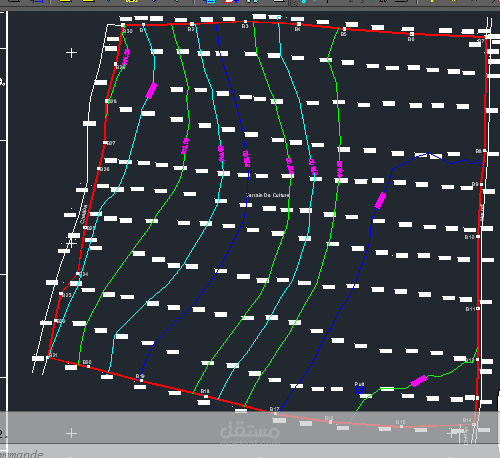Click boundary point label B17
500x458 pixels.
tap(274, 409)
